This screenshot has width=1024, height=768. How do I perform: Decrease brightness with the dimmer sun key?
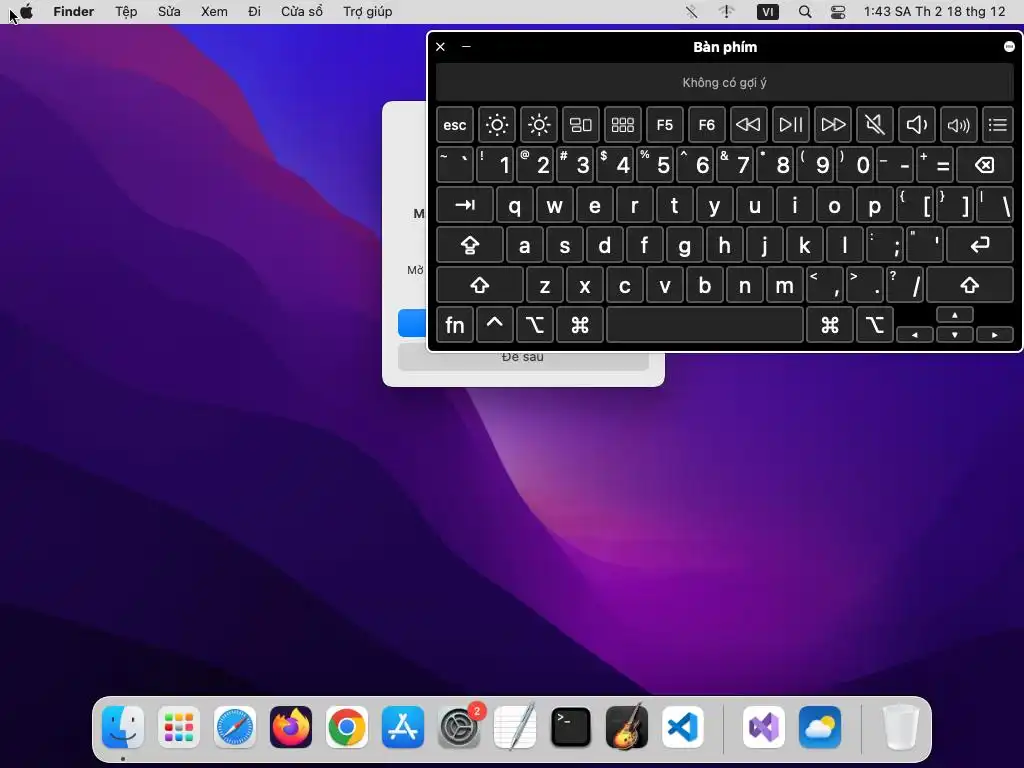[x=497, y=125]
